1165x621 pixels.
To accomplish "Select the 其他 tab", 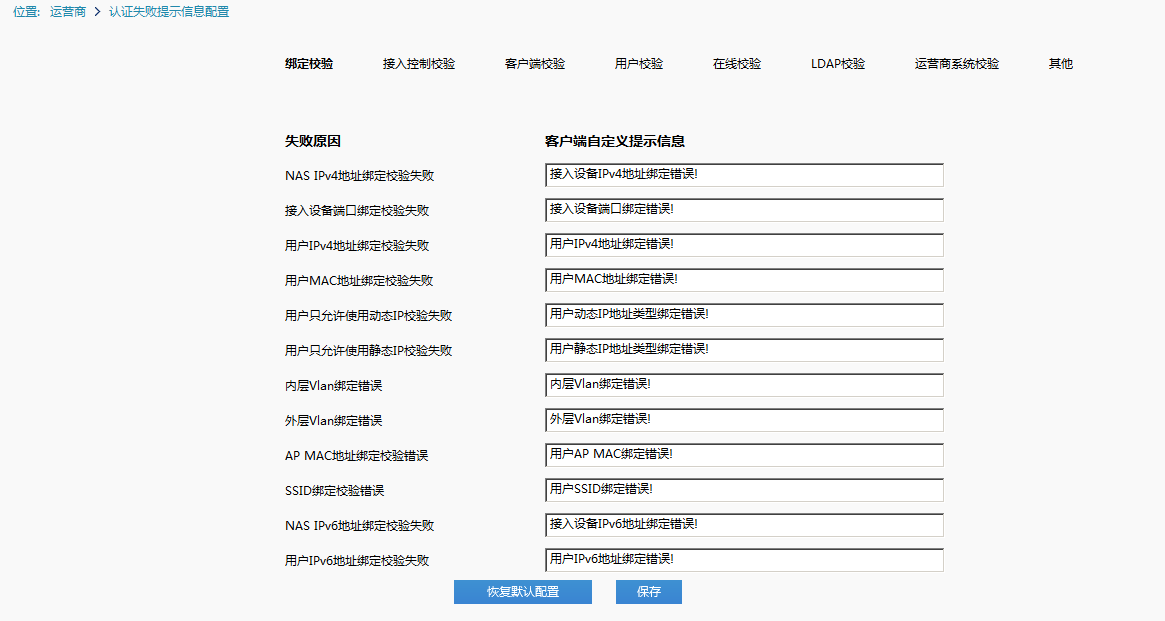I will point(1060,64).
